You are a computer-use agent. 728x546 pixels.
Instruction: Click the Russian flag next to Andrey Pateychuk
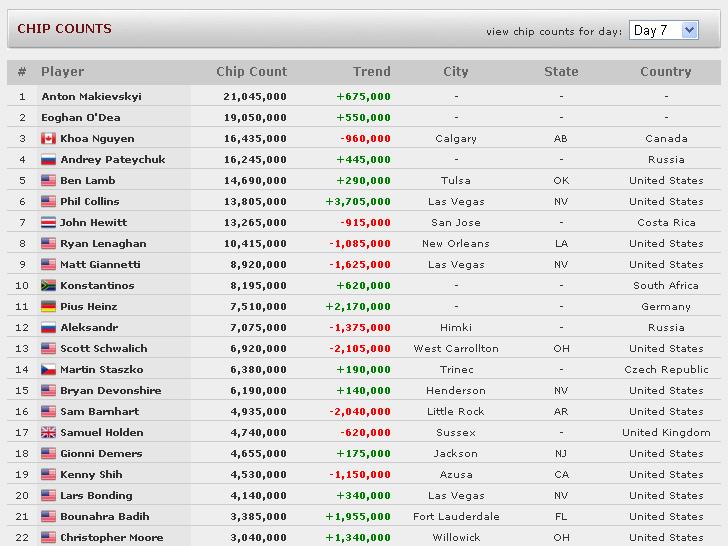tap(48, 159)
